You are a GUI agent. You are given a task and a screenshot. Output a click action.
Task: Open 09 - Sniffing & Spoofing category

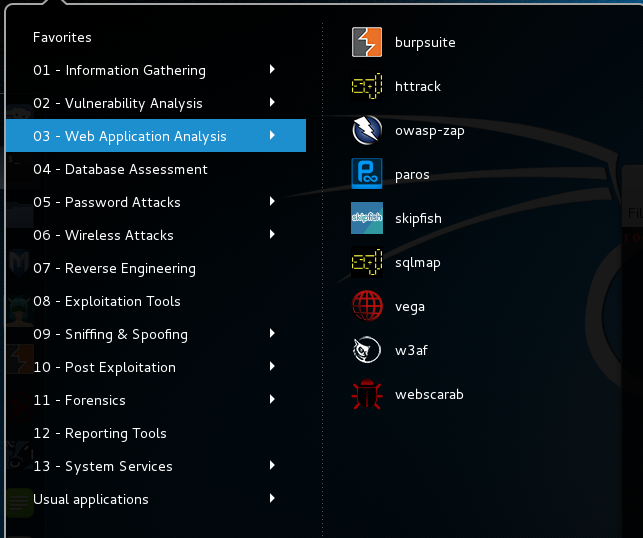[156, 334]
